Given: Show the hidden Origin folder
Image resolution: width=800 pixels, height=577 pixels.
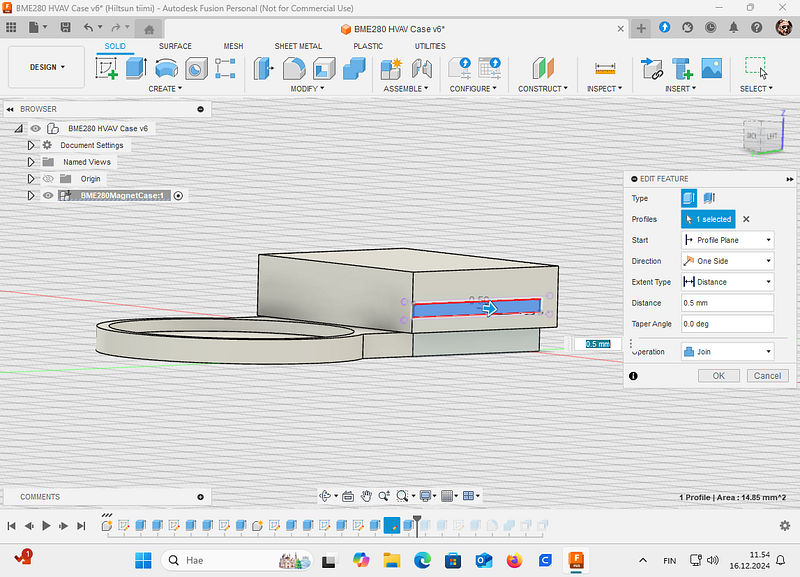Looking at the screenshot, I should point(48,179).
